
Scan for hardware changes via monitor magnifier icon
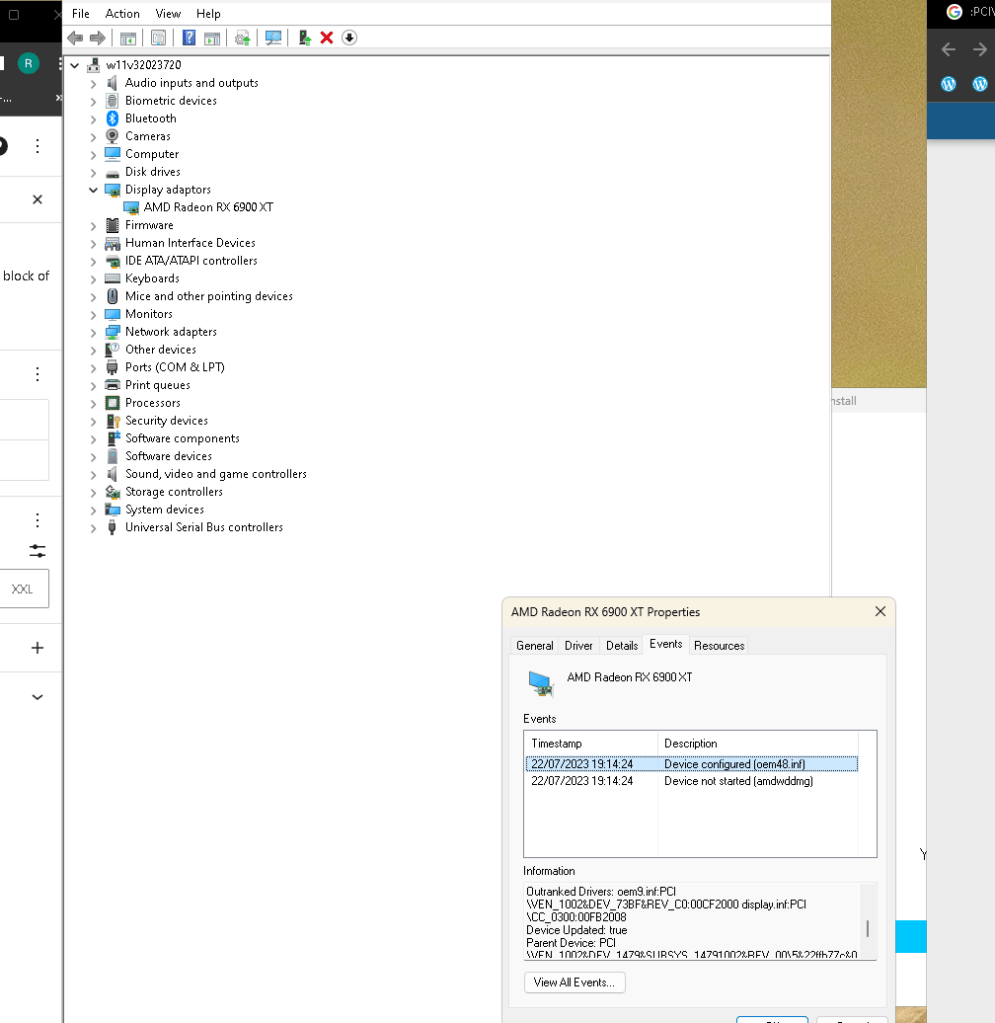click(273, 38)
